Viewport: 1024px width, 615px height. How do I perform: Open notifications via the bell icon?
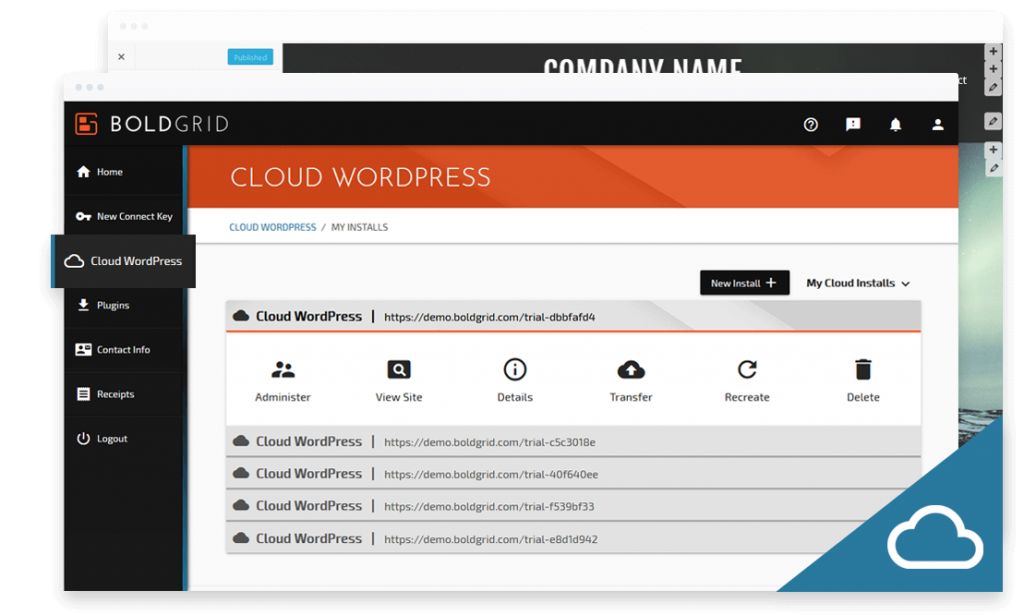coord(895,124)
